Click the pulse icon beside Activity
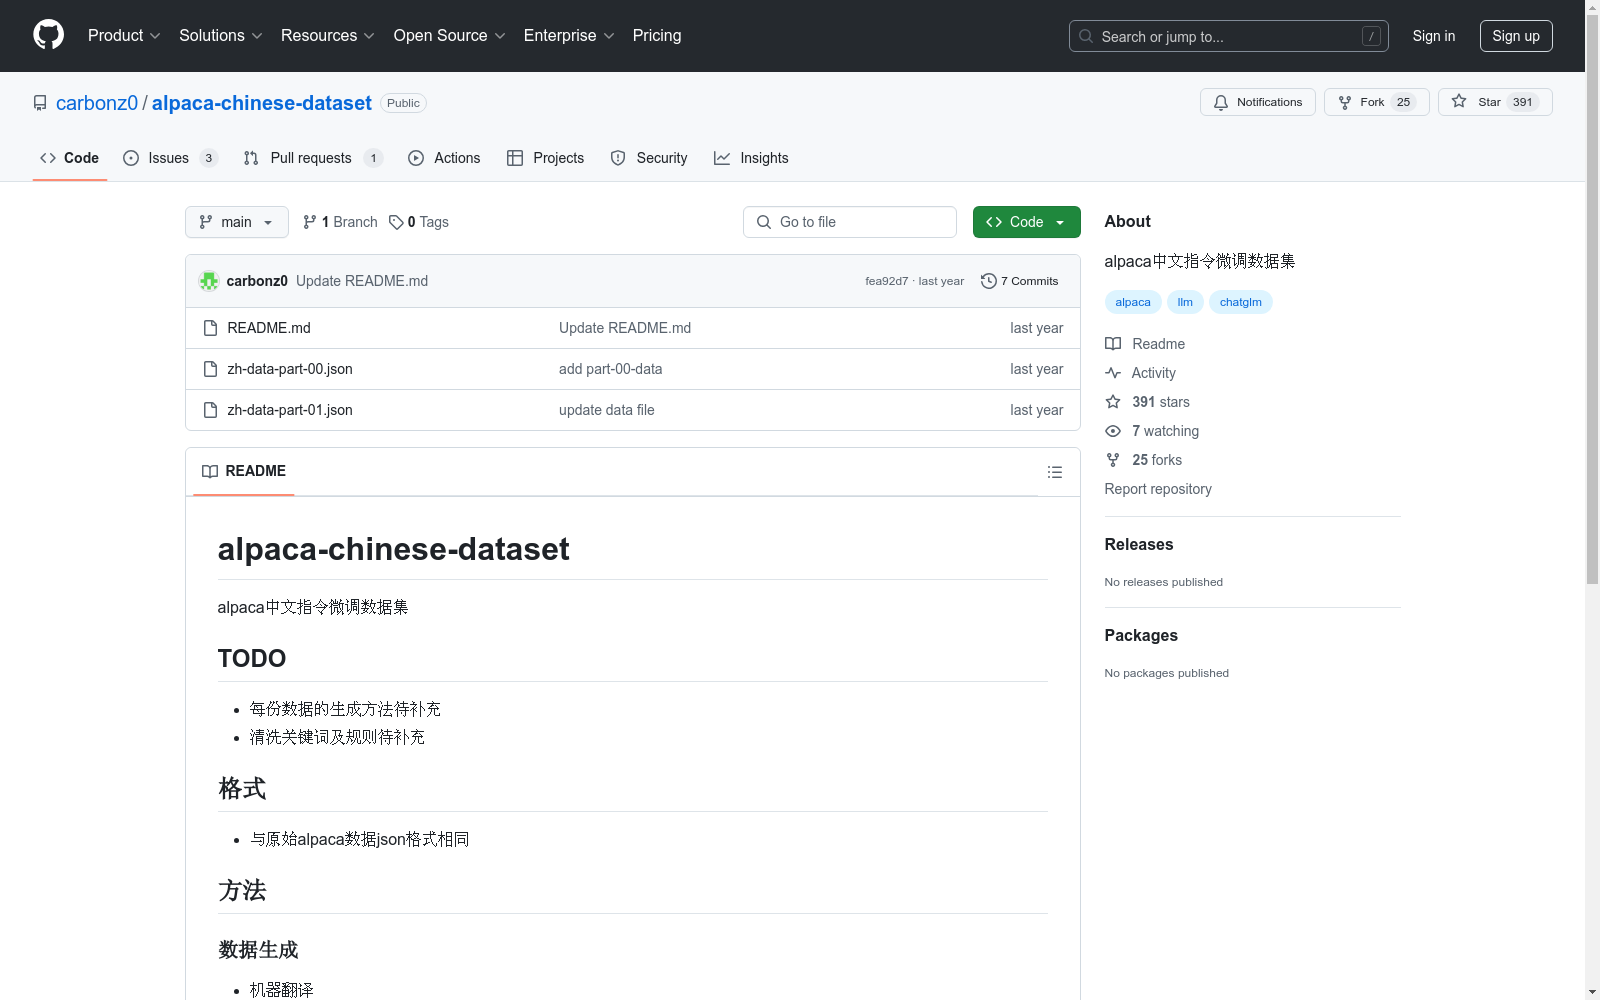This screenshot has width=1600, height=1000. tap(1113, 373)
